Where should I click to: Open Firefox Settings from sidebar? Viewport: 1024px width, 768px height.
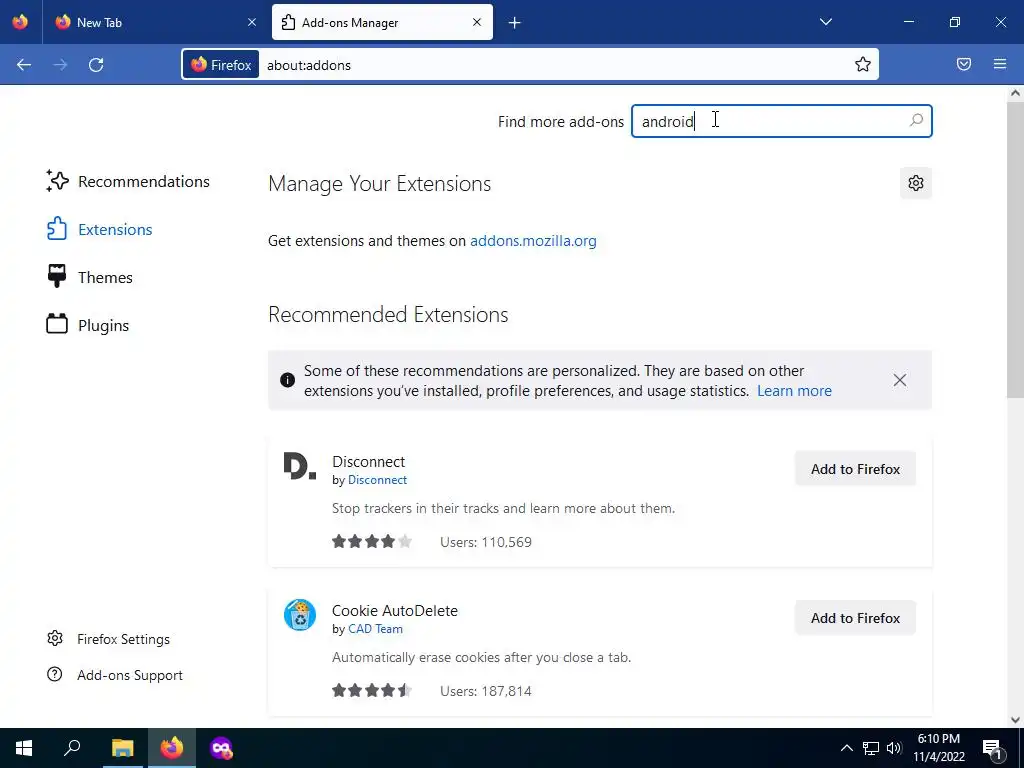pyautogui.click(x=108, y=639)
